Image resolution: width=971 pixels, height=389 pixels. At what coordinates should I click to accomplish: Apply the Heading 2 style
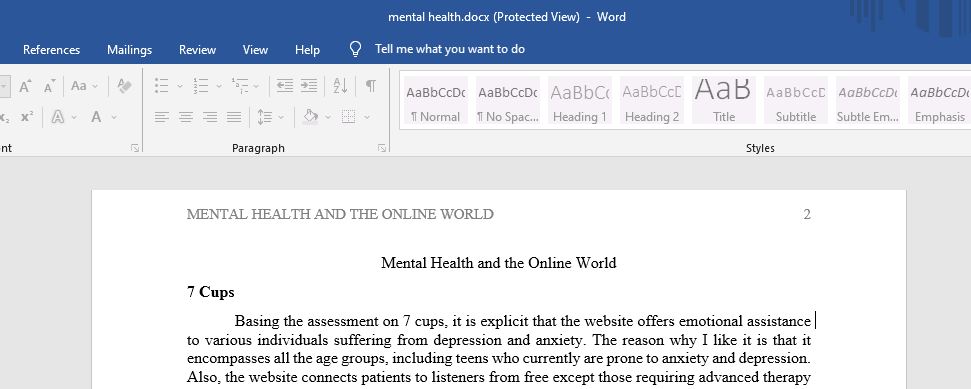(651, 100)
